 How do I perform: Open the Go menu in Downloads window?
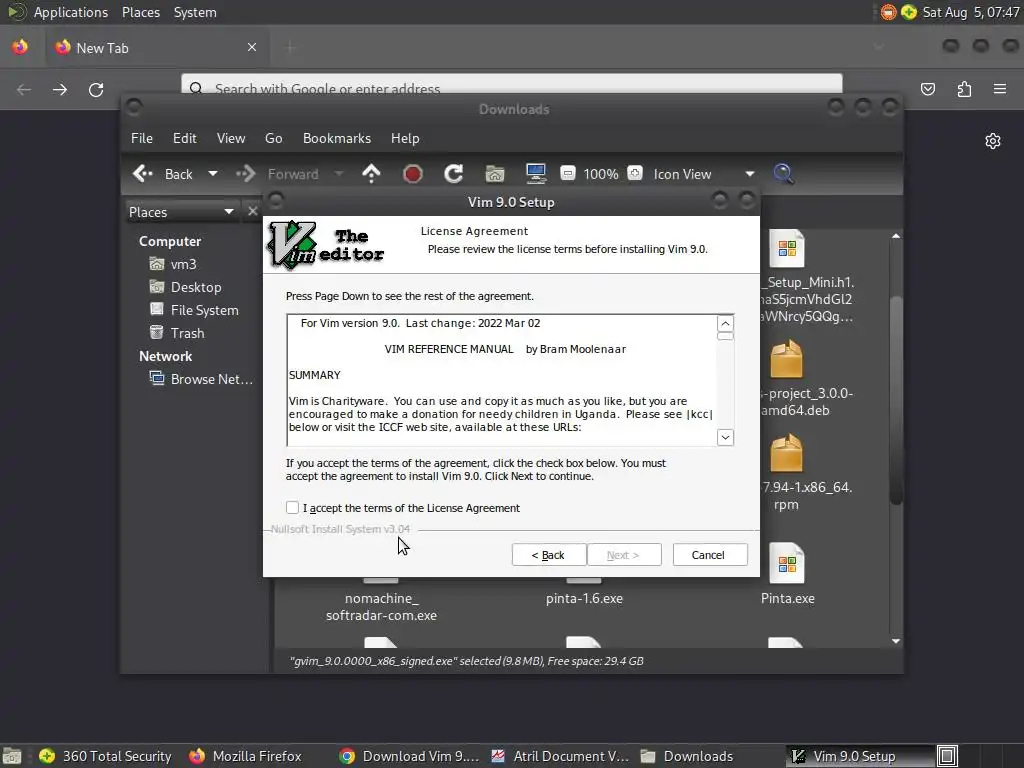tap(274, 138)
